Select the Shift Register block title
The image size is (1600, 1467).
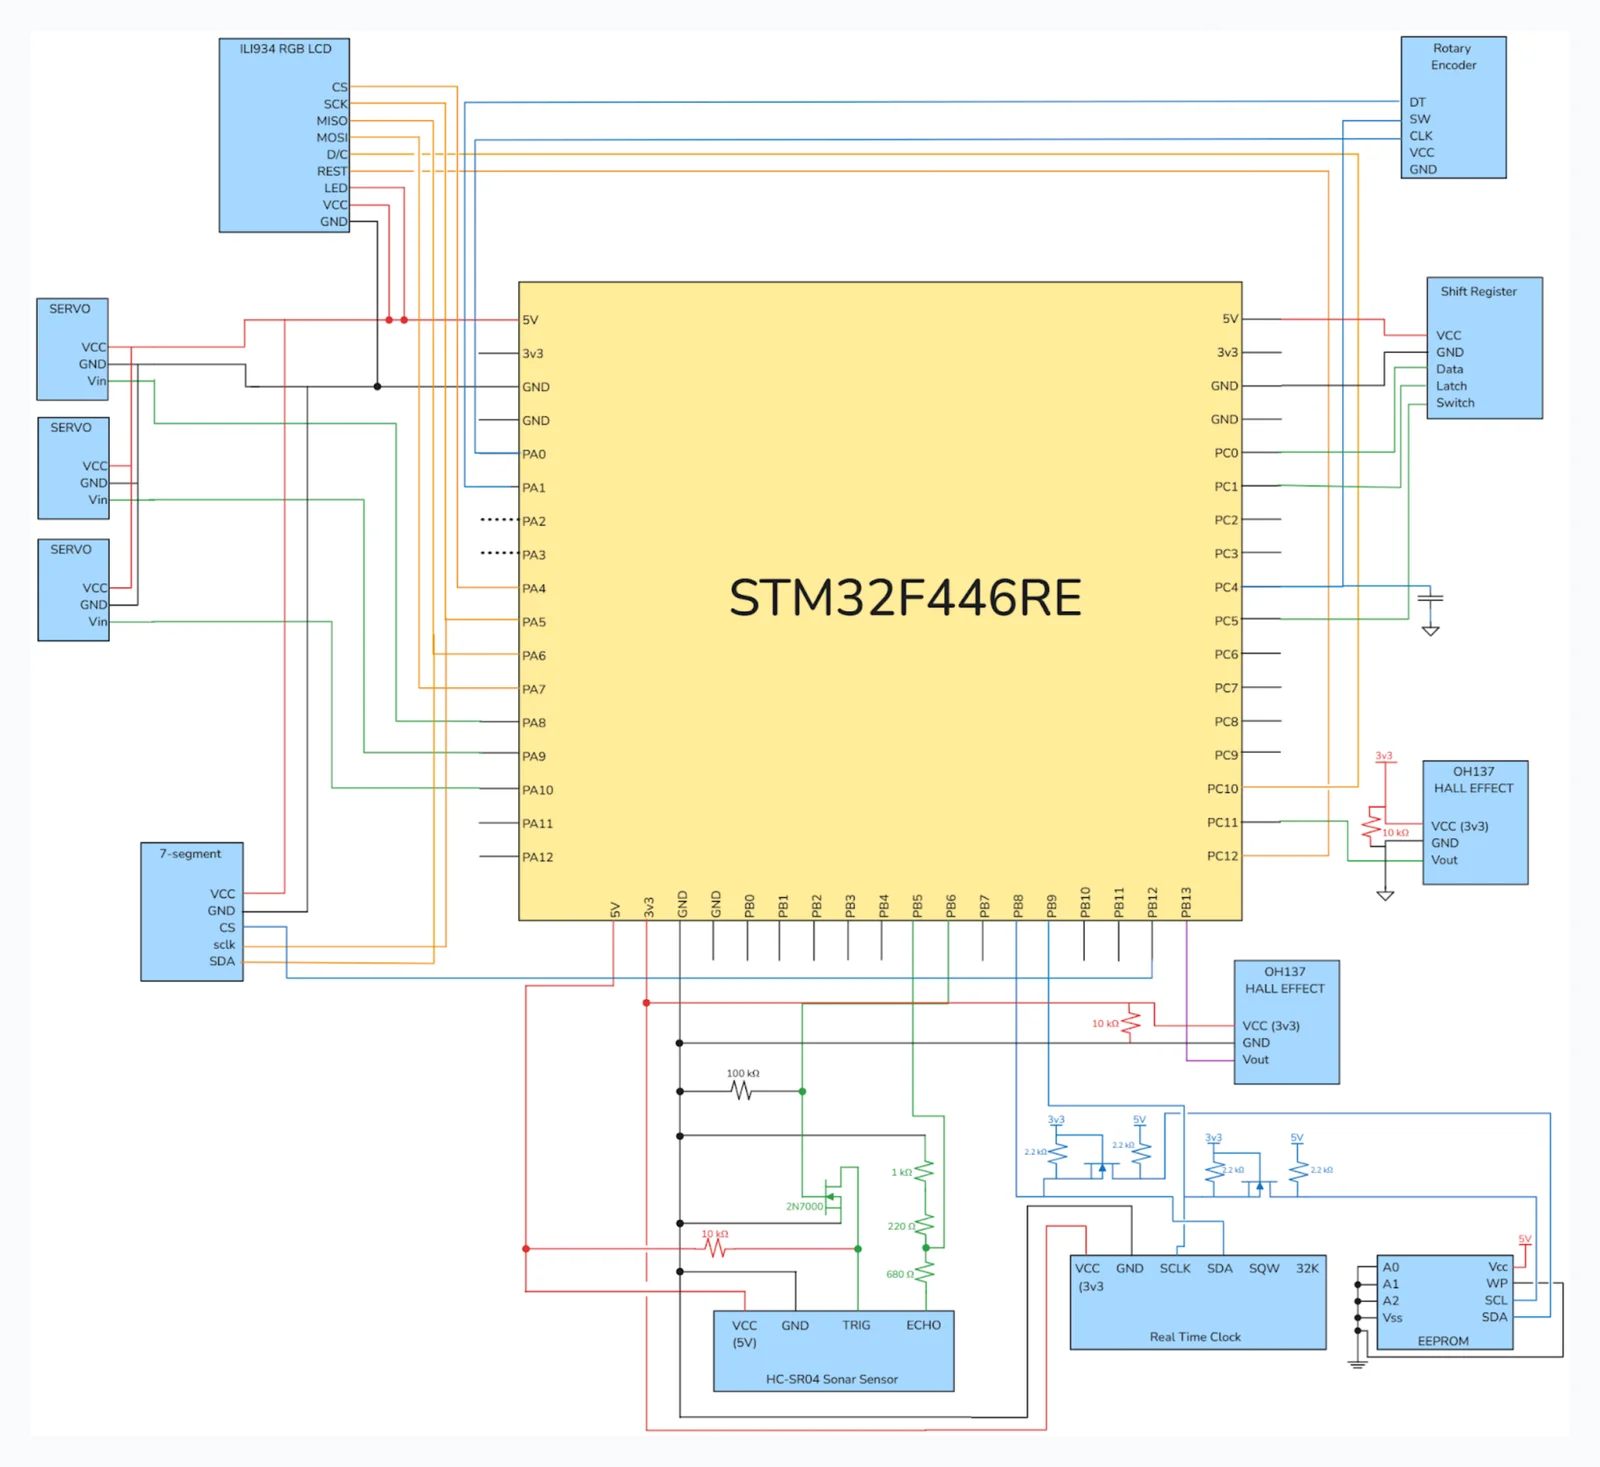(1478, 291)
